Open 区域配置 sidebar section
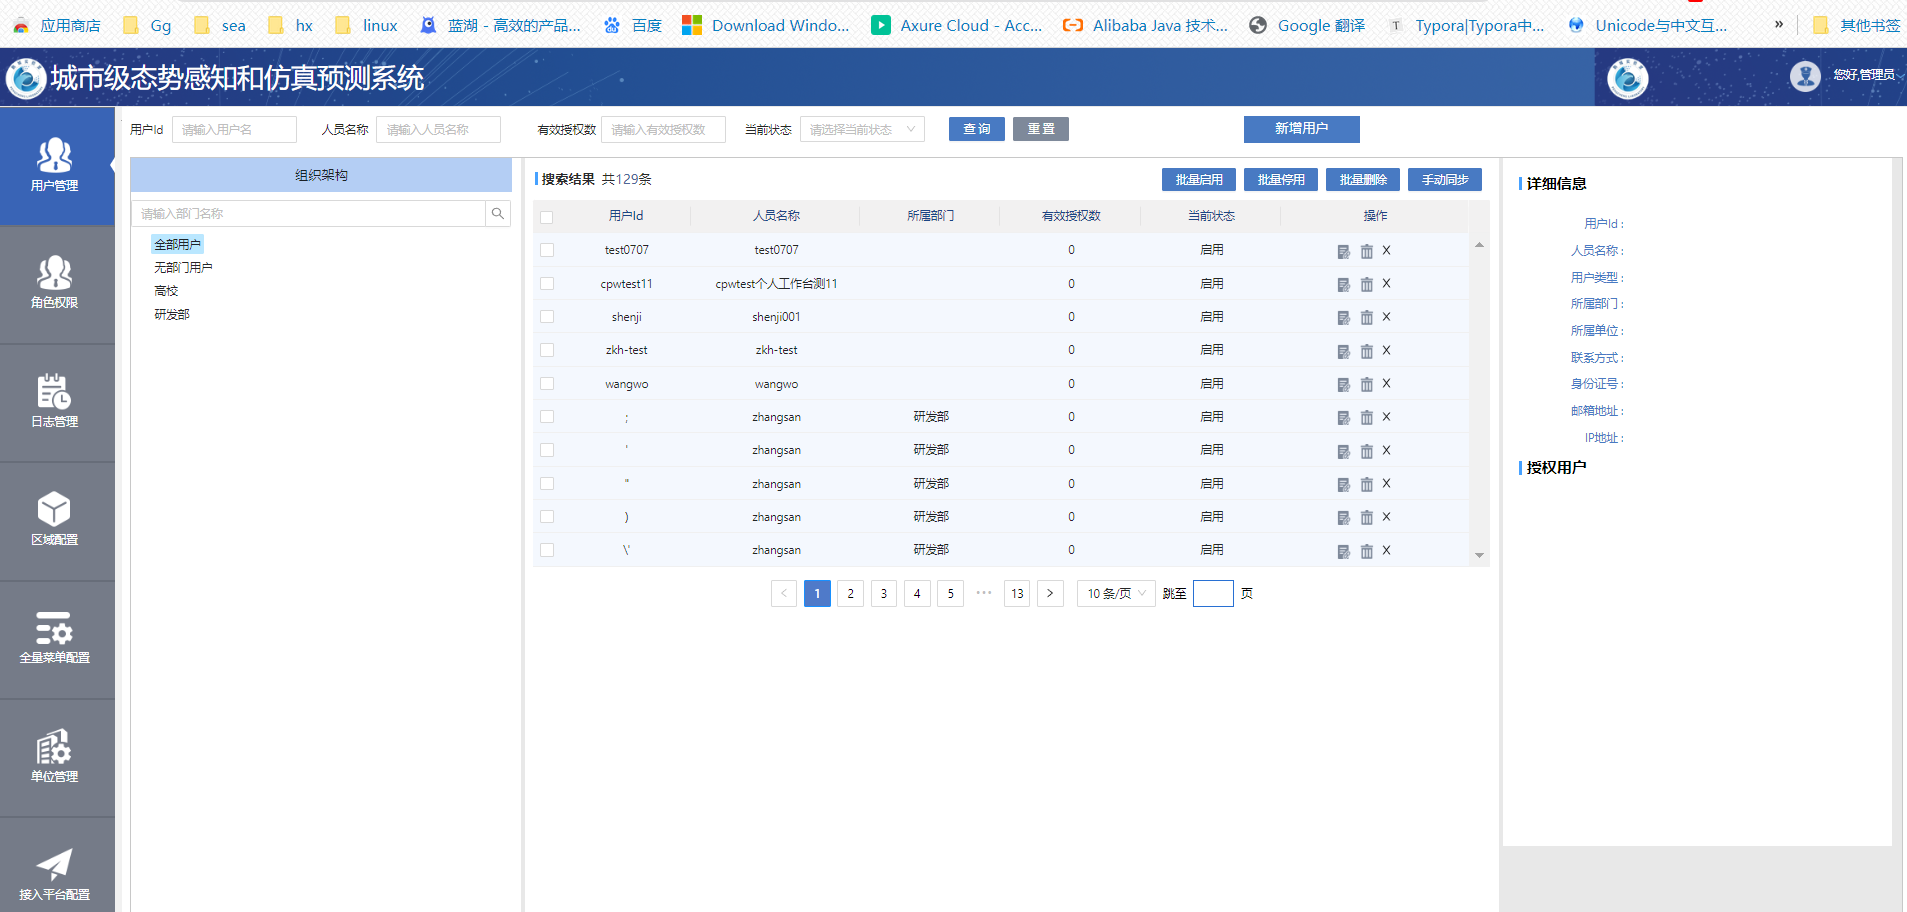Image resolution: width=1907 pixels, height=912 pixels. [55, 520]
